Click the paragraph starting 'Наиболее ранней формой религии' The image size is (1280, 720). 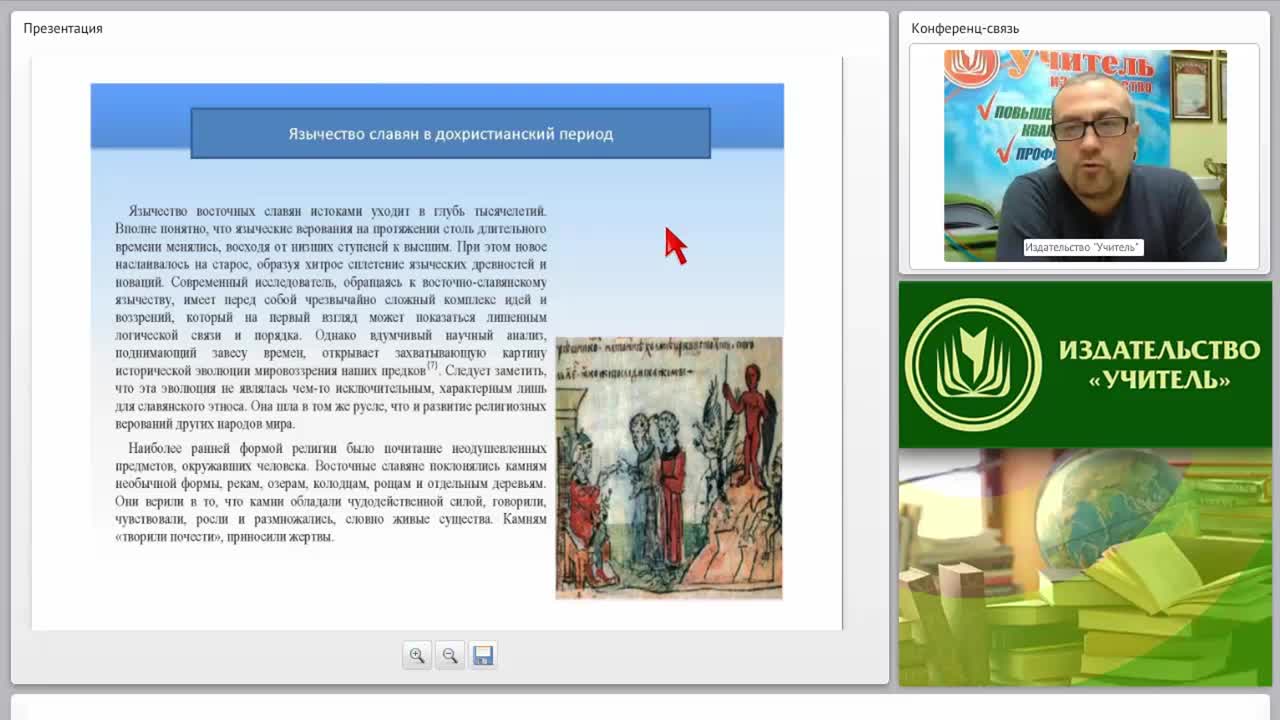(331, 492)
